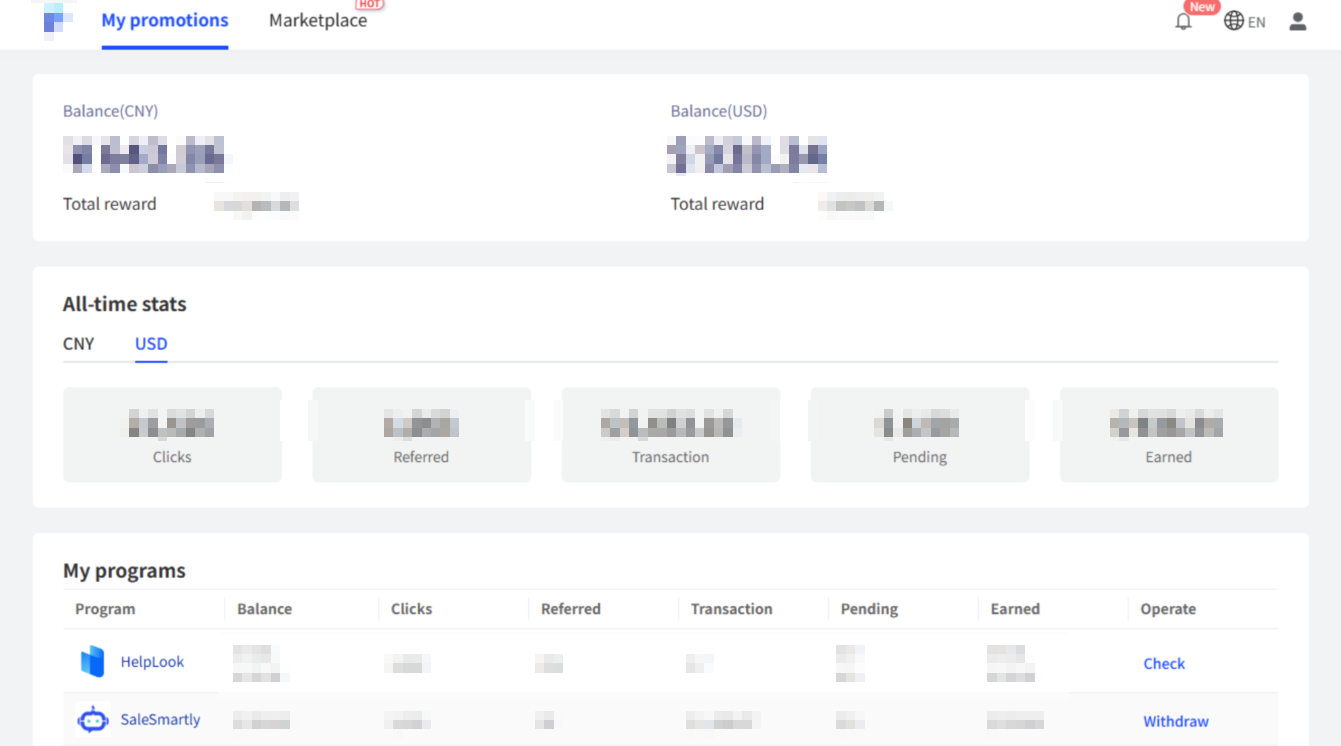Image resolution: width=1341 pixels, height=746 pixels.
Task: Click the EN language label
Action: point(1257,22)
